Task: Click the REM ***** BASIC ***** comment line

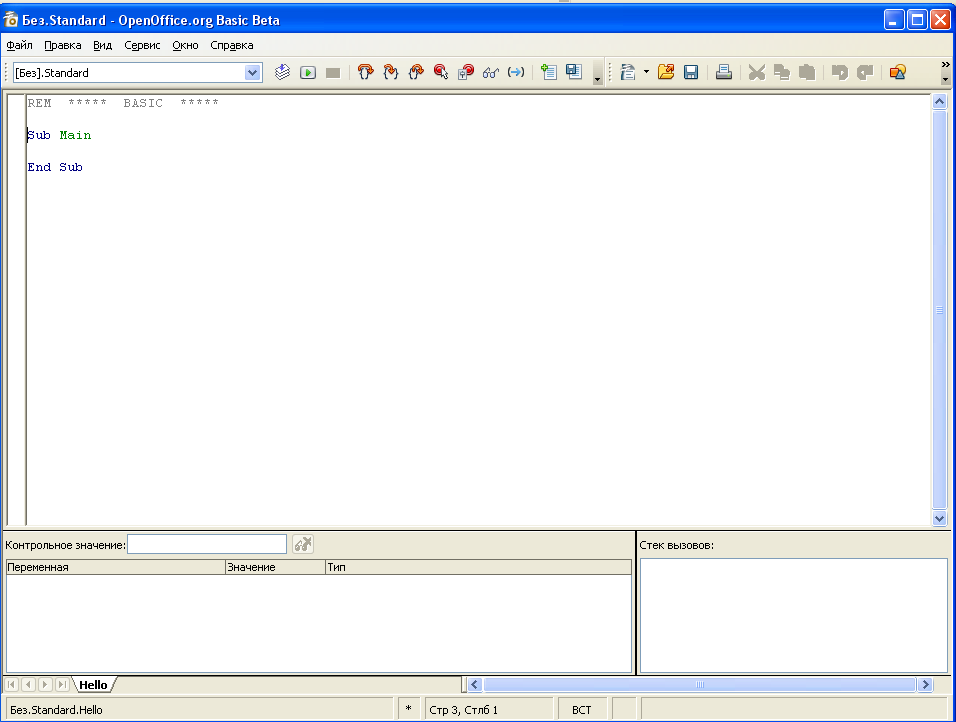Action: tap(123, 103)
